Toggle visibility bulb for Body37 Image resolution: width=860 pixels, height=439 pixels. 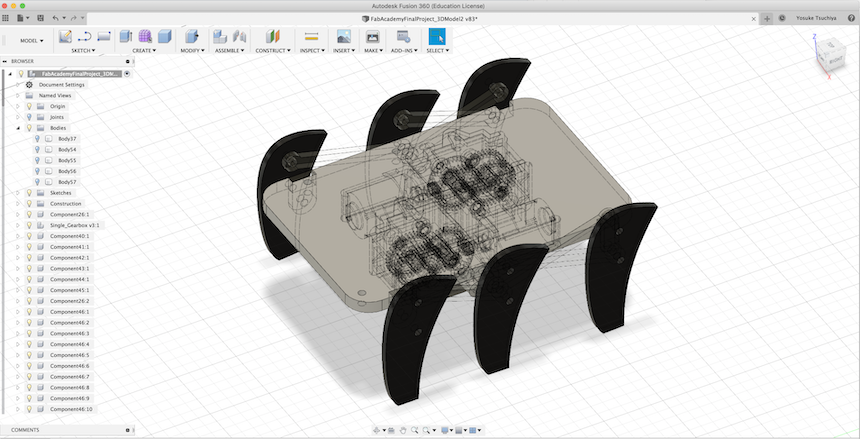pyautogui.click(x=38, y=139)
